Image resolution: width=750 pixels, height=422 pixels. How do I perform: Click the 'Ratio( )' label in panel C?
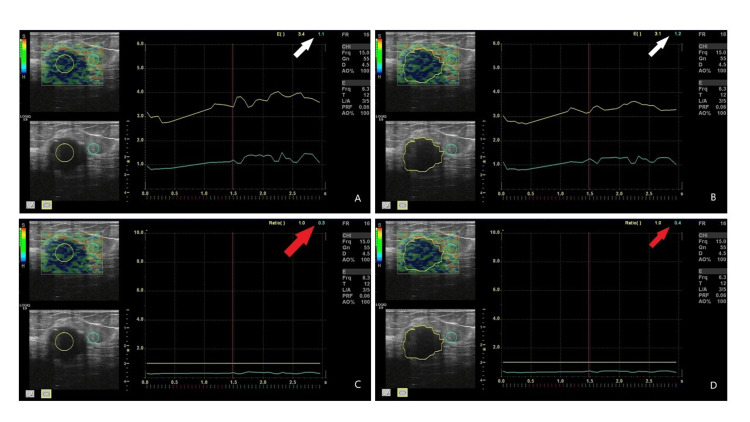277,223
